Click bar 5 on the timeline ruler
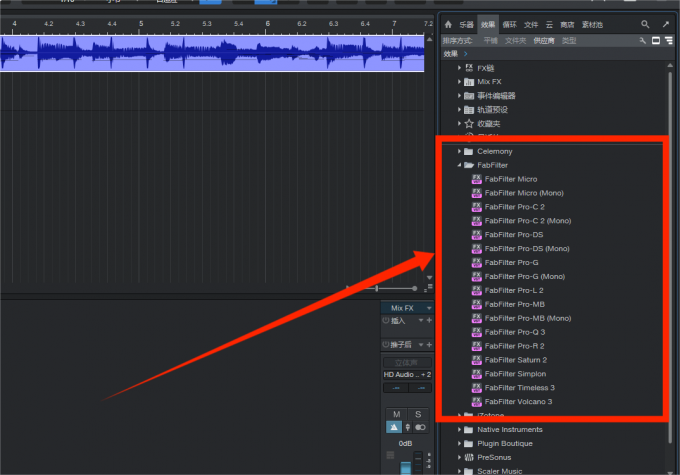The height and width of the screenshot is (475, 680). (x=141, y=23)
